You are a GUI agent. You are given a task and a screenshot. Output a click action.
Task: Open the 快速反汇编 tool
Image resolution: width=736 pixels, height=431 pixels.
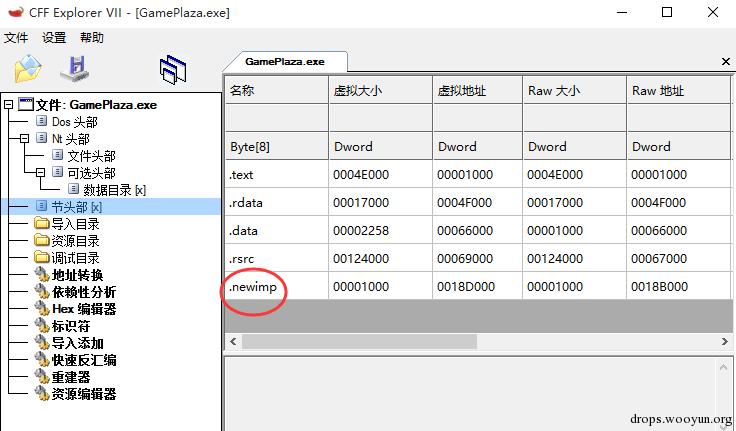click(84, 360)
